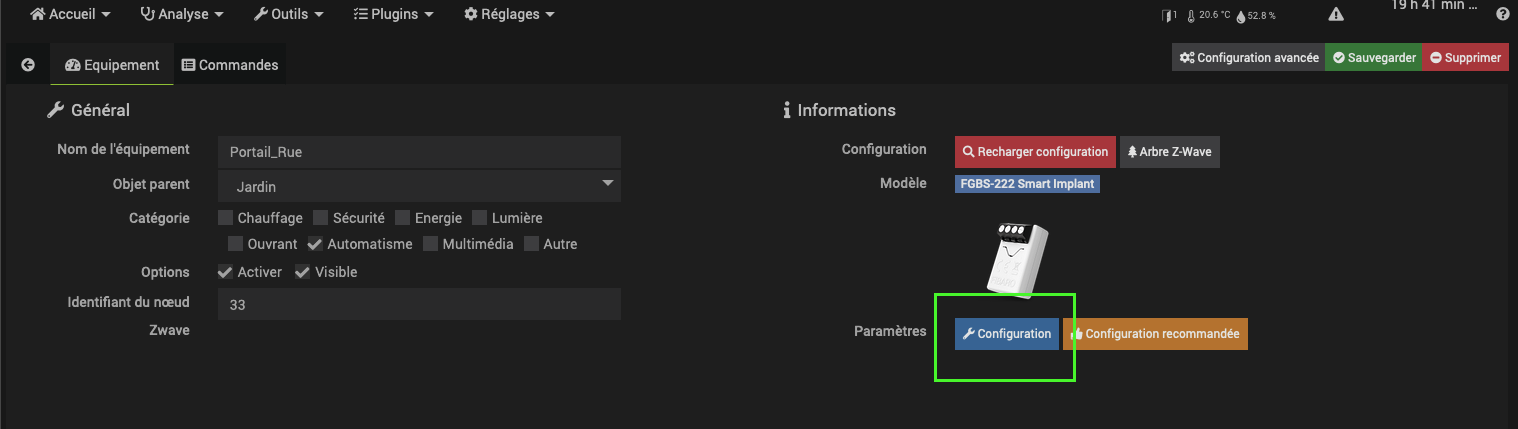
Task: Click the back arrow circle icon
Action: coord(28,65)
